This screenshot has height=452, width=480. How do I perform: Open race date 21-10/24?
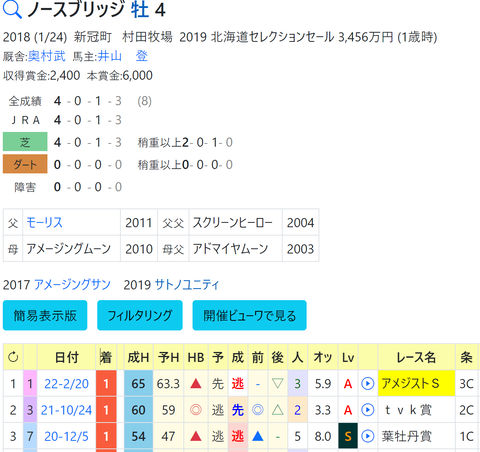(66, 410)
